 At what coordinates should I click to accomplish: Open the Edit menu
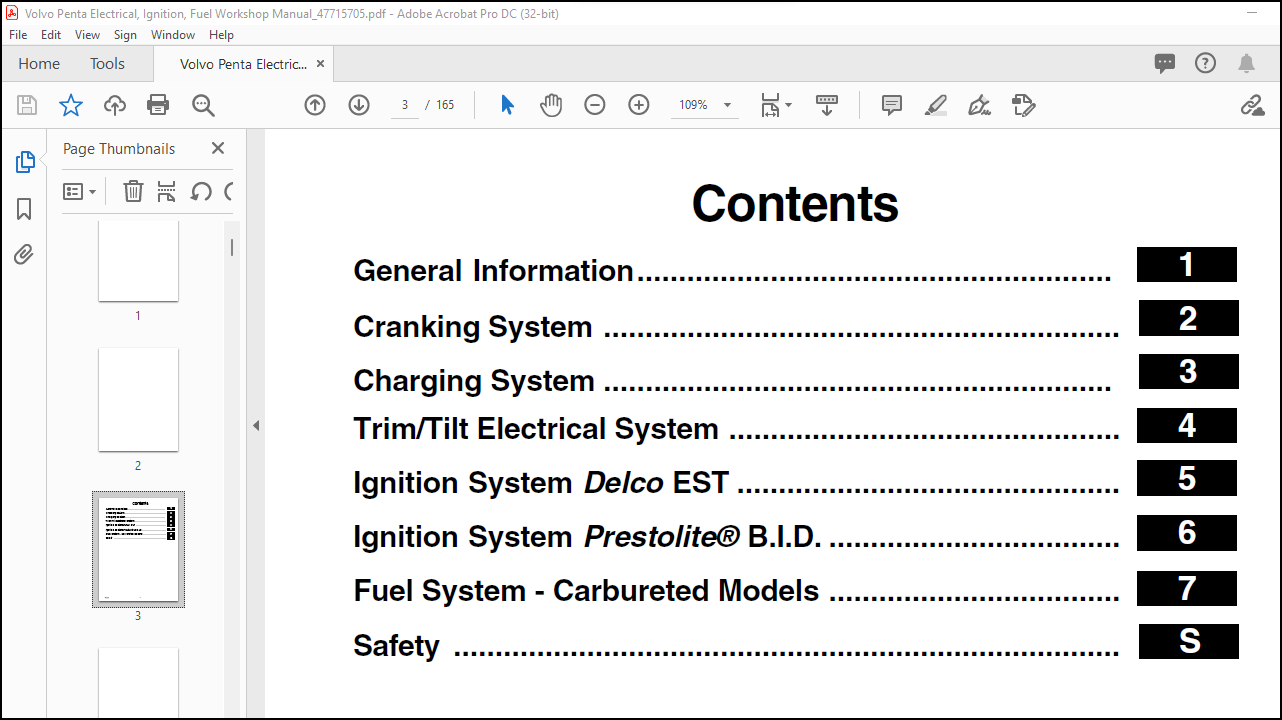tap(51, 34)
